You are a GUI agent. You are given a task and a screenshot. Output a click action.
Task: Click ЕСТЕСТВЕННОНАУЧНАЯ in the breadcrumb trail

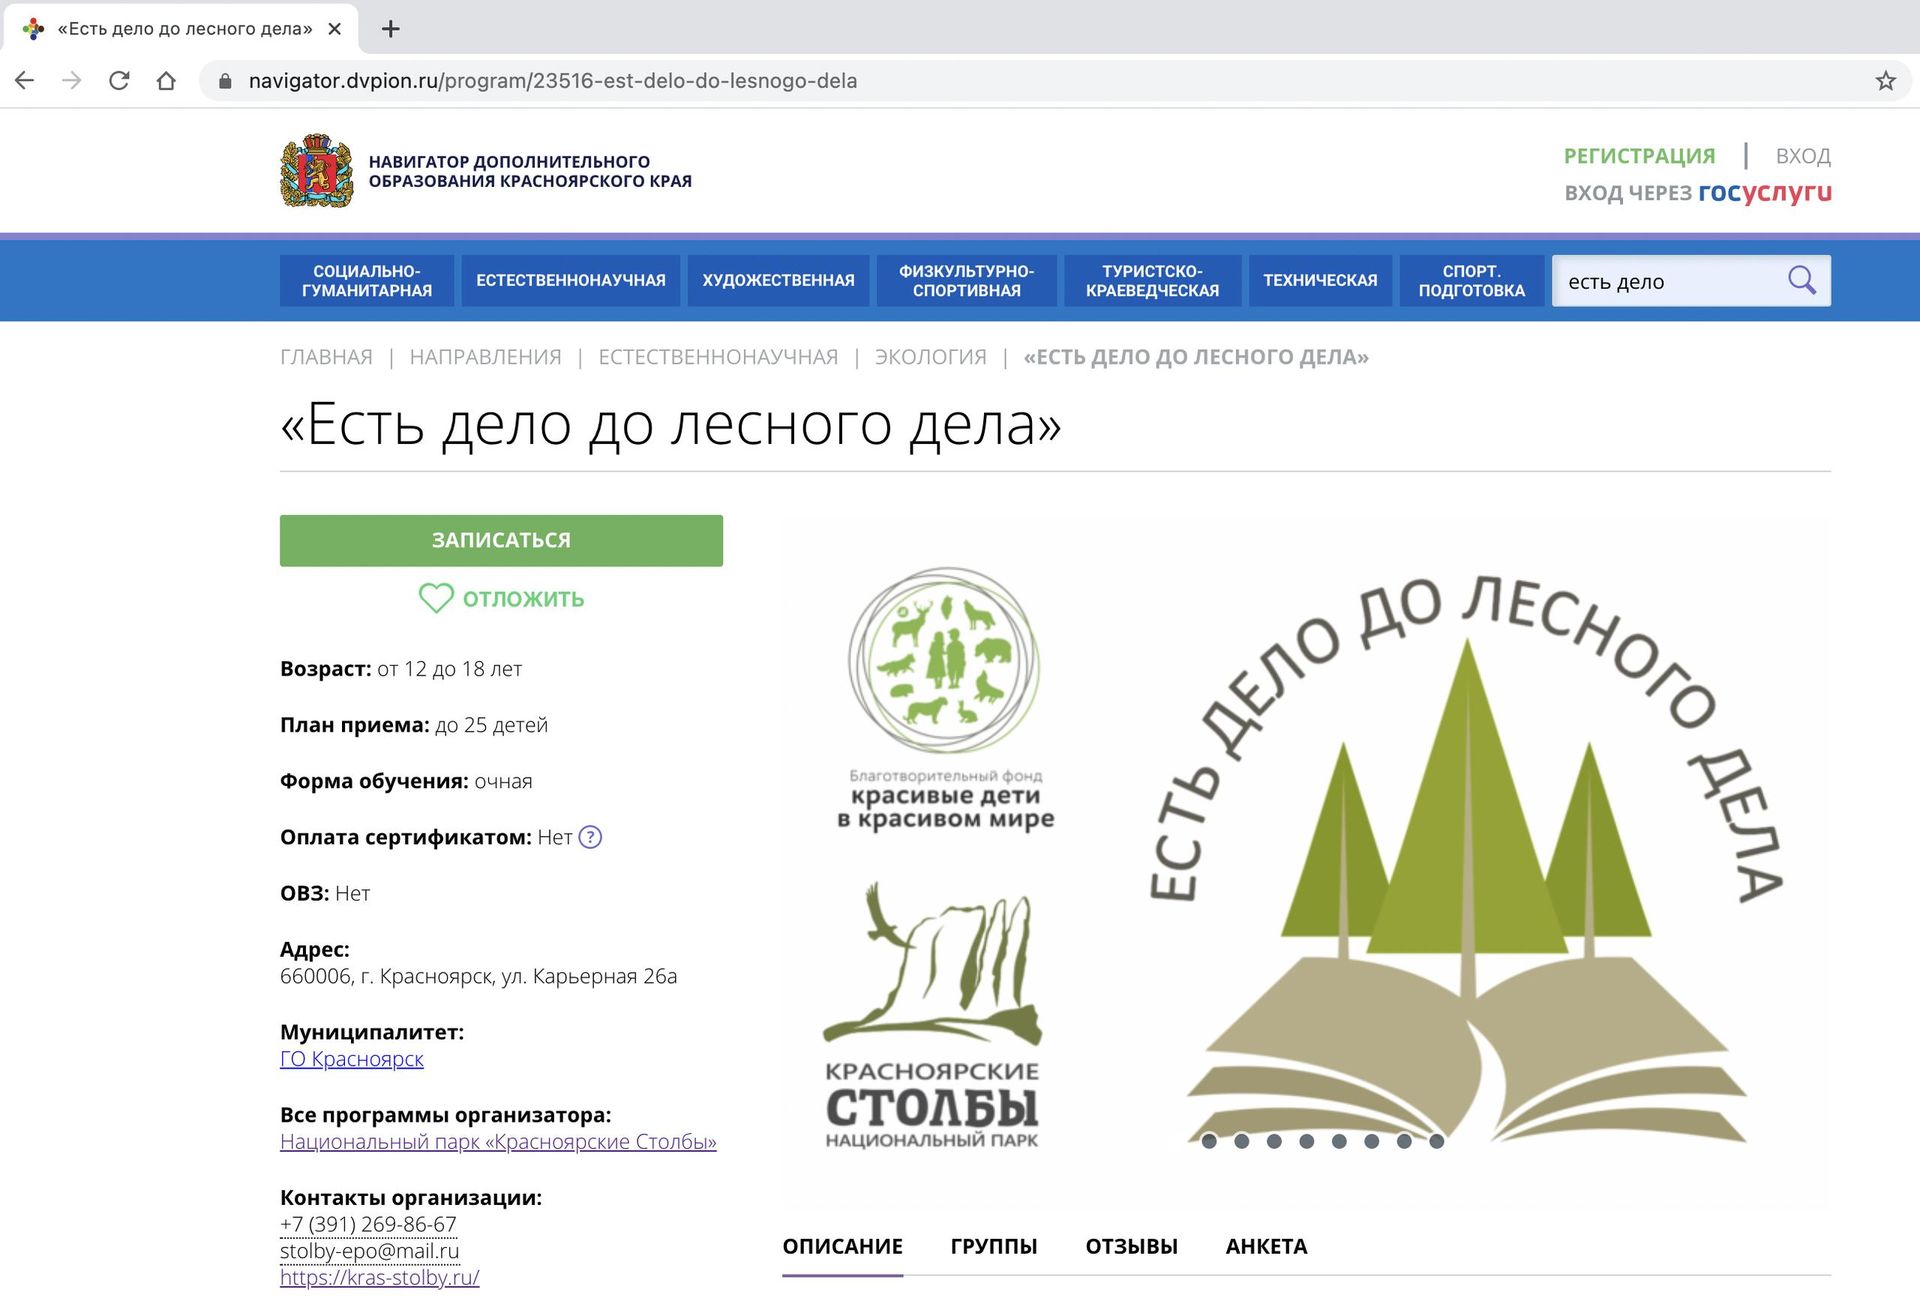[x=718, y=357]
